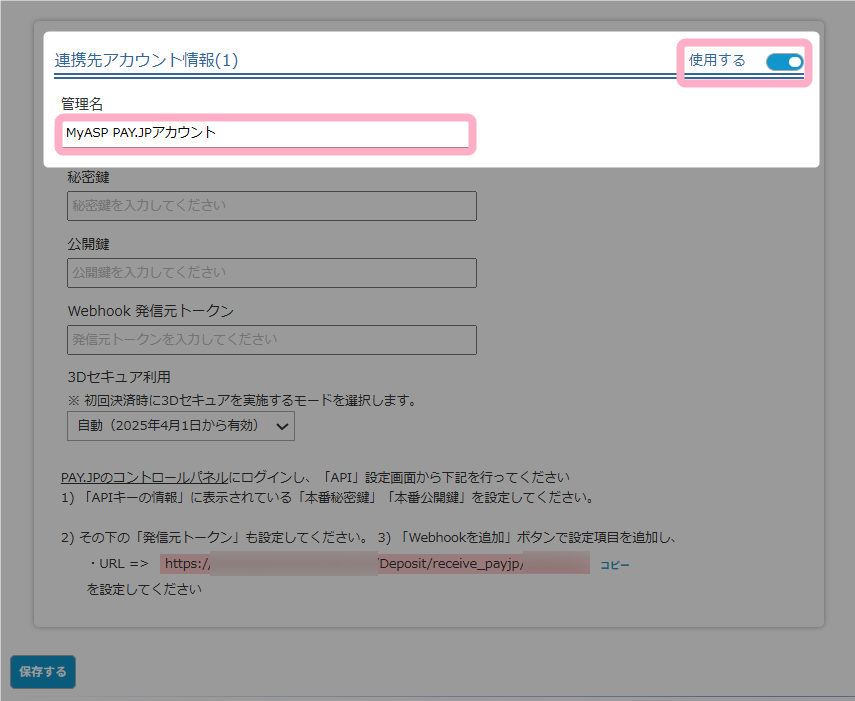The image size is (855, 701).
Task: Click the コピー link beside the URL
Action: tap(614, 565)
